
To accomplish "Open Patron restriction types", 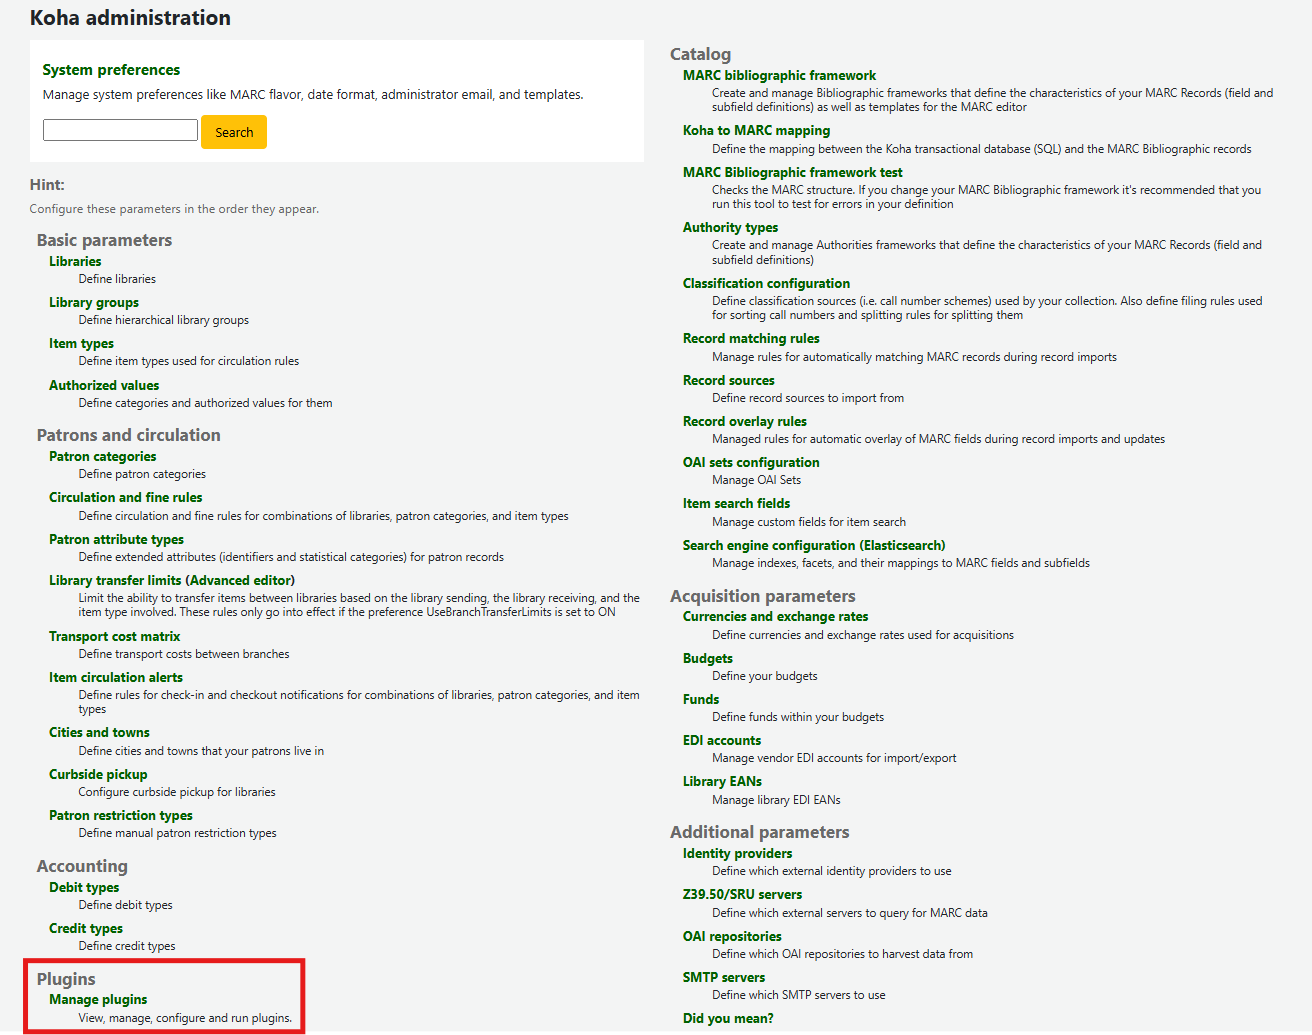I will pyautogui.click(x=121, y=816).
